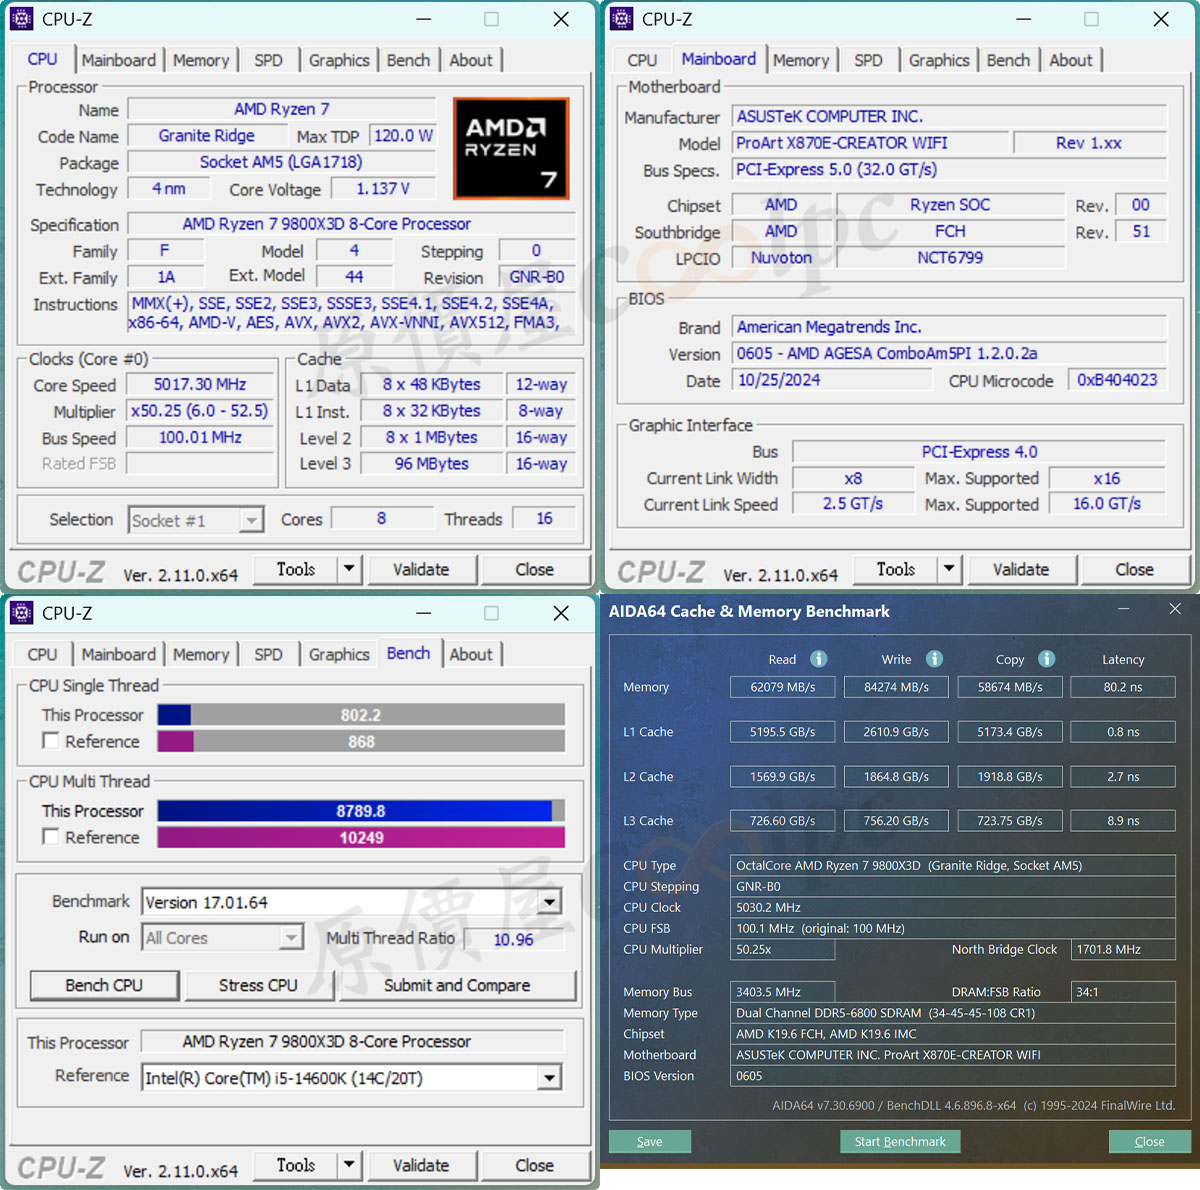Open the Socket #1 selection dropdown
The height and width of the screenshot is (1190, 1200).
[252, 520]
